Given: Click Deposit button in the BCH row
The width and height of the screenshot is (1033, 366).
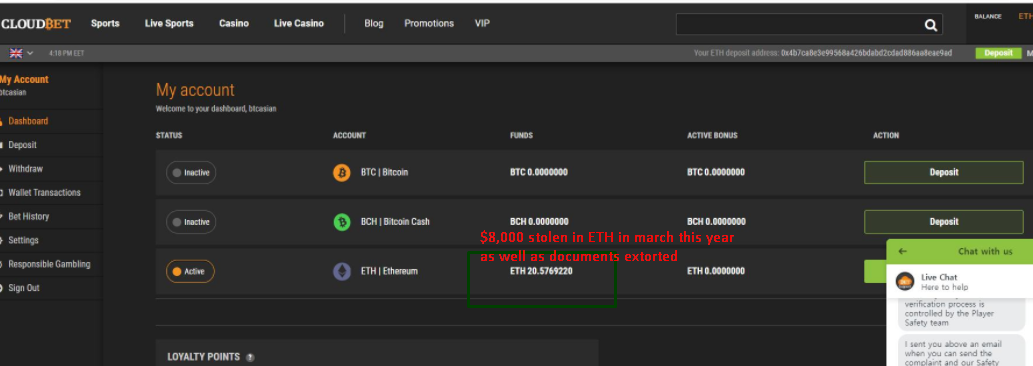Looking at the screenshot, I should click(x=943, y=222).
